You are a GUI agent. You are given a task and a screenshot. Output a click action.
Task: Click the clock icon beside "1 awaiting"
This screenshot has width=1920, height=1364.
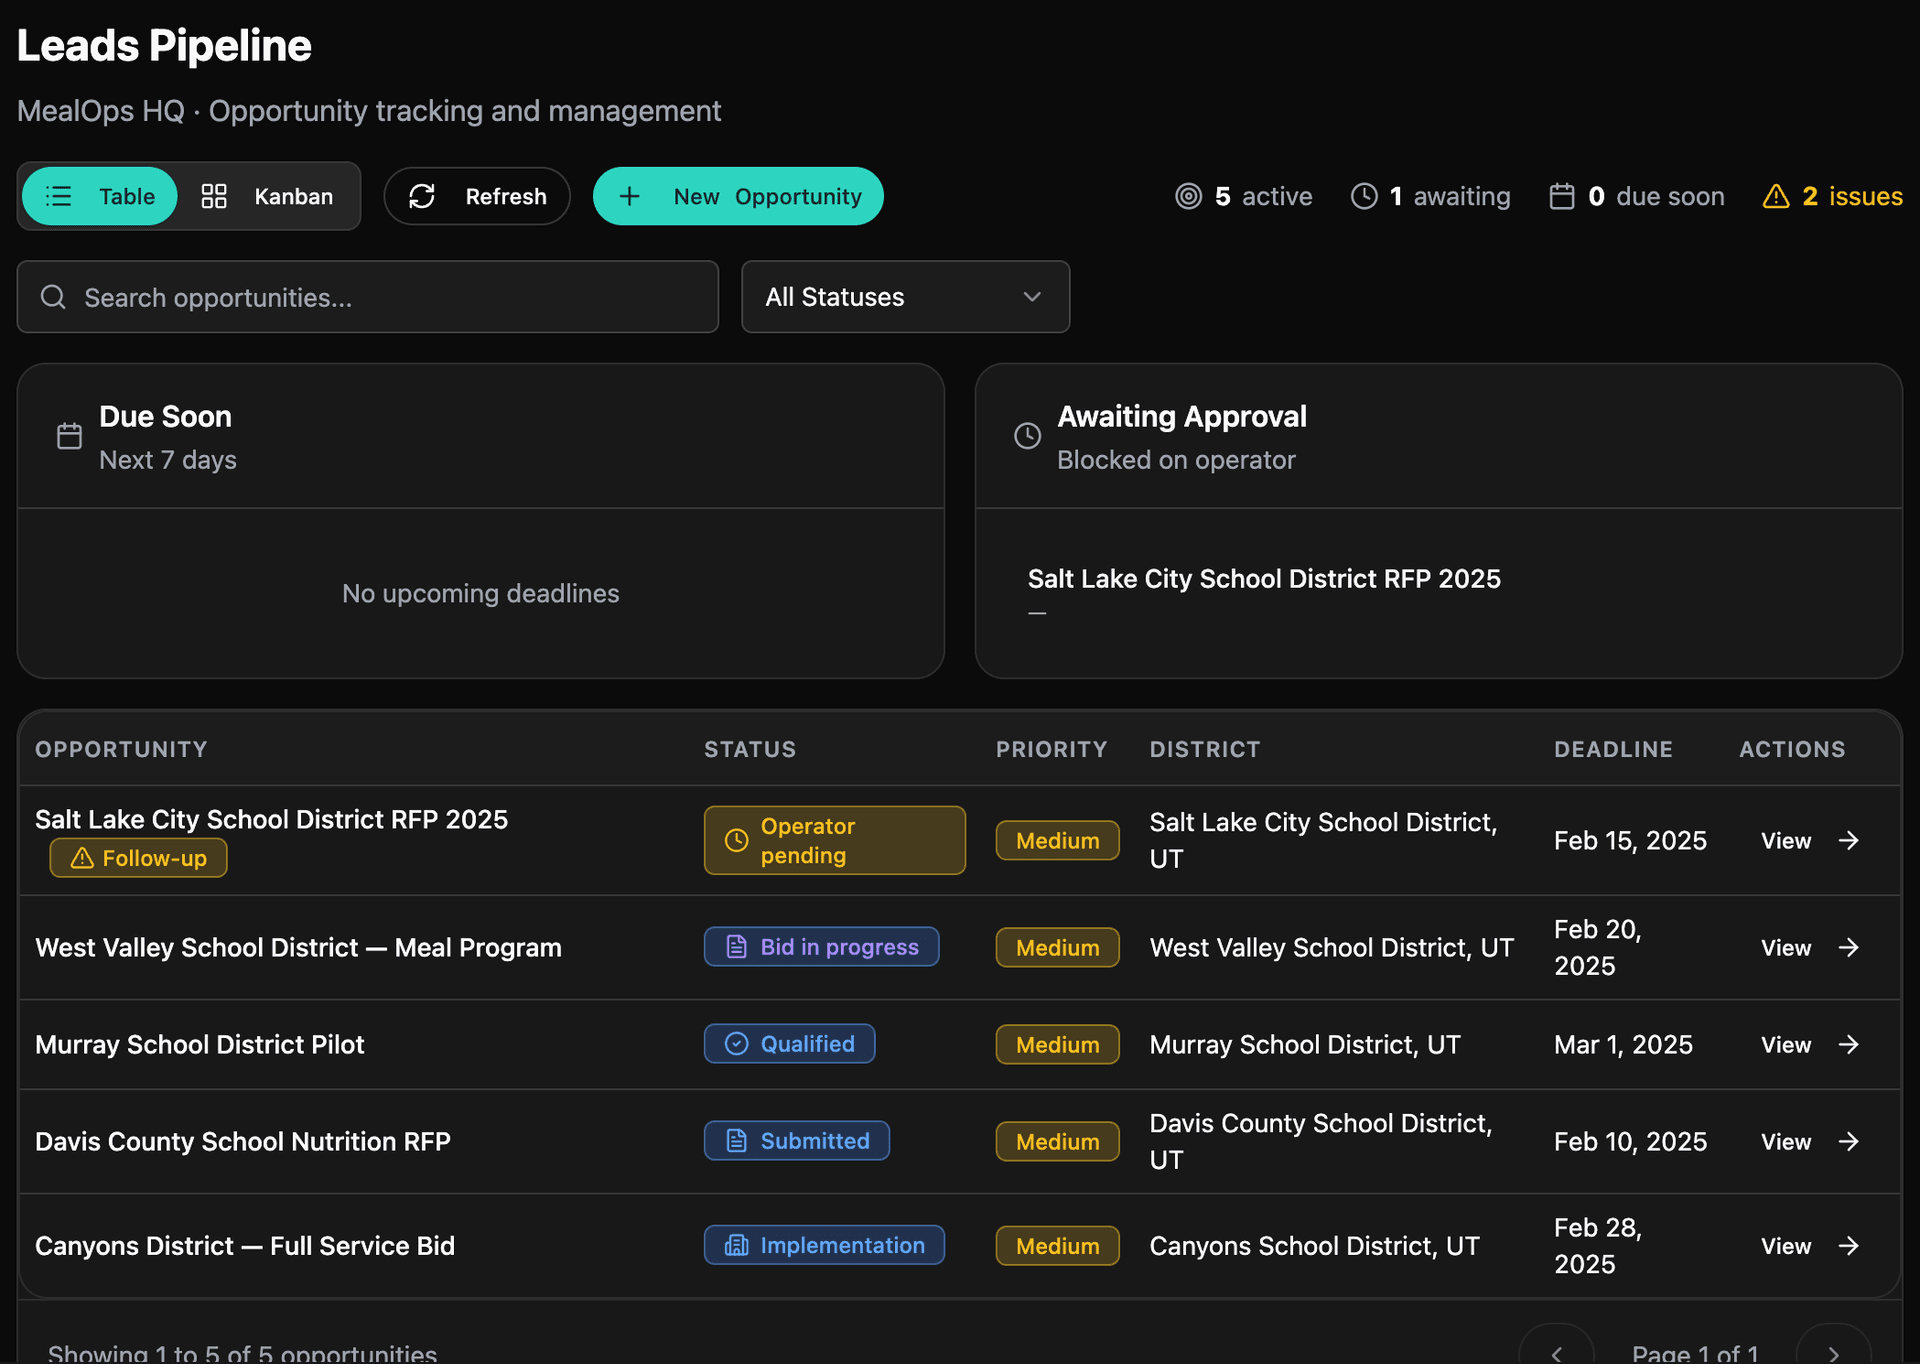[x=1364, y=196]
